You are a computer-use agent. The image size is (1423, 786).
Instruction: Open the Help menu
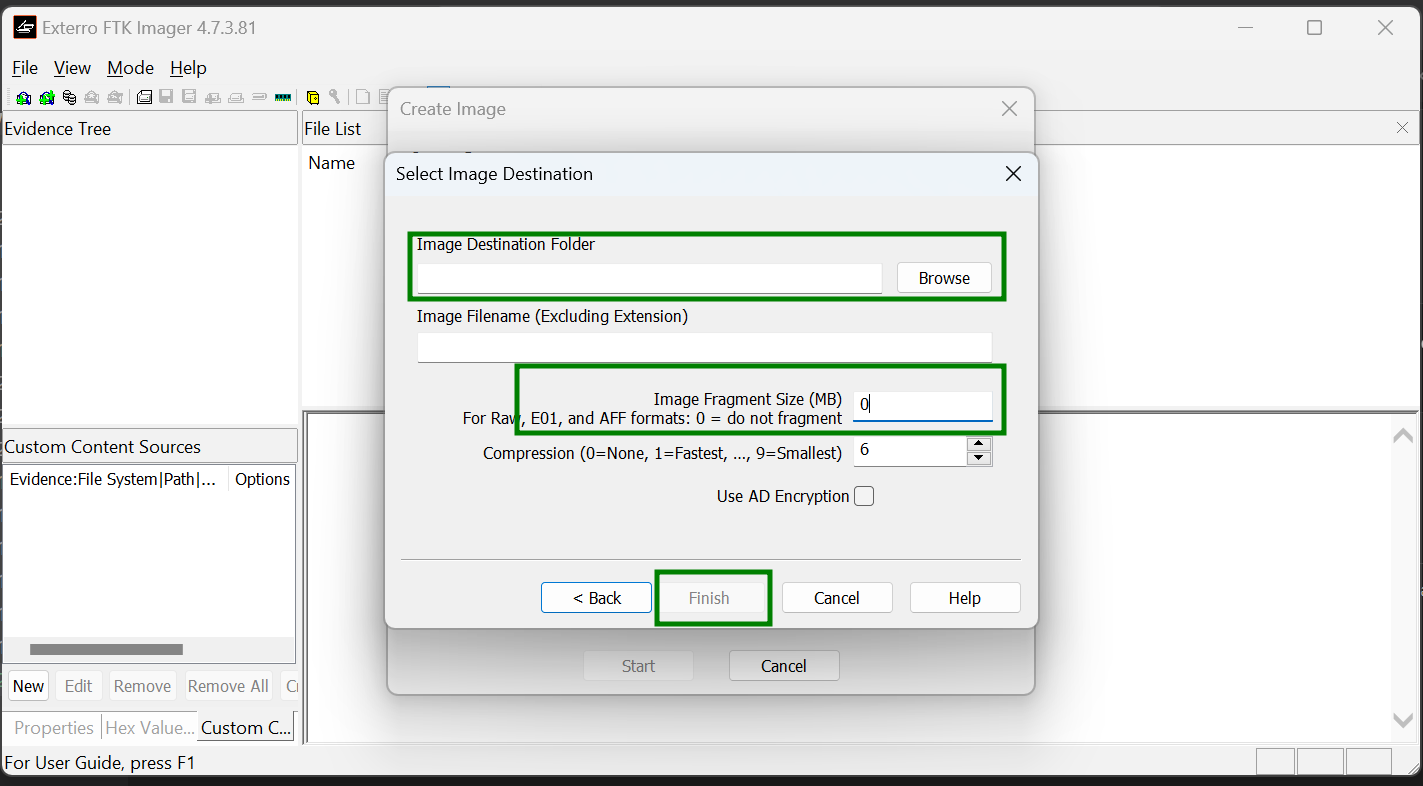[188, 68]
